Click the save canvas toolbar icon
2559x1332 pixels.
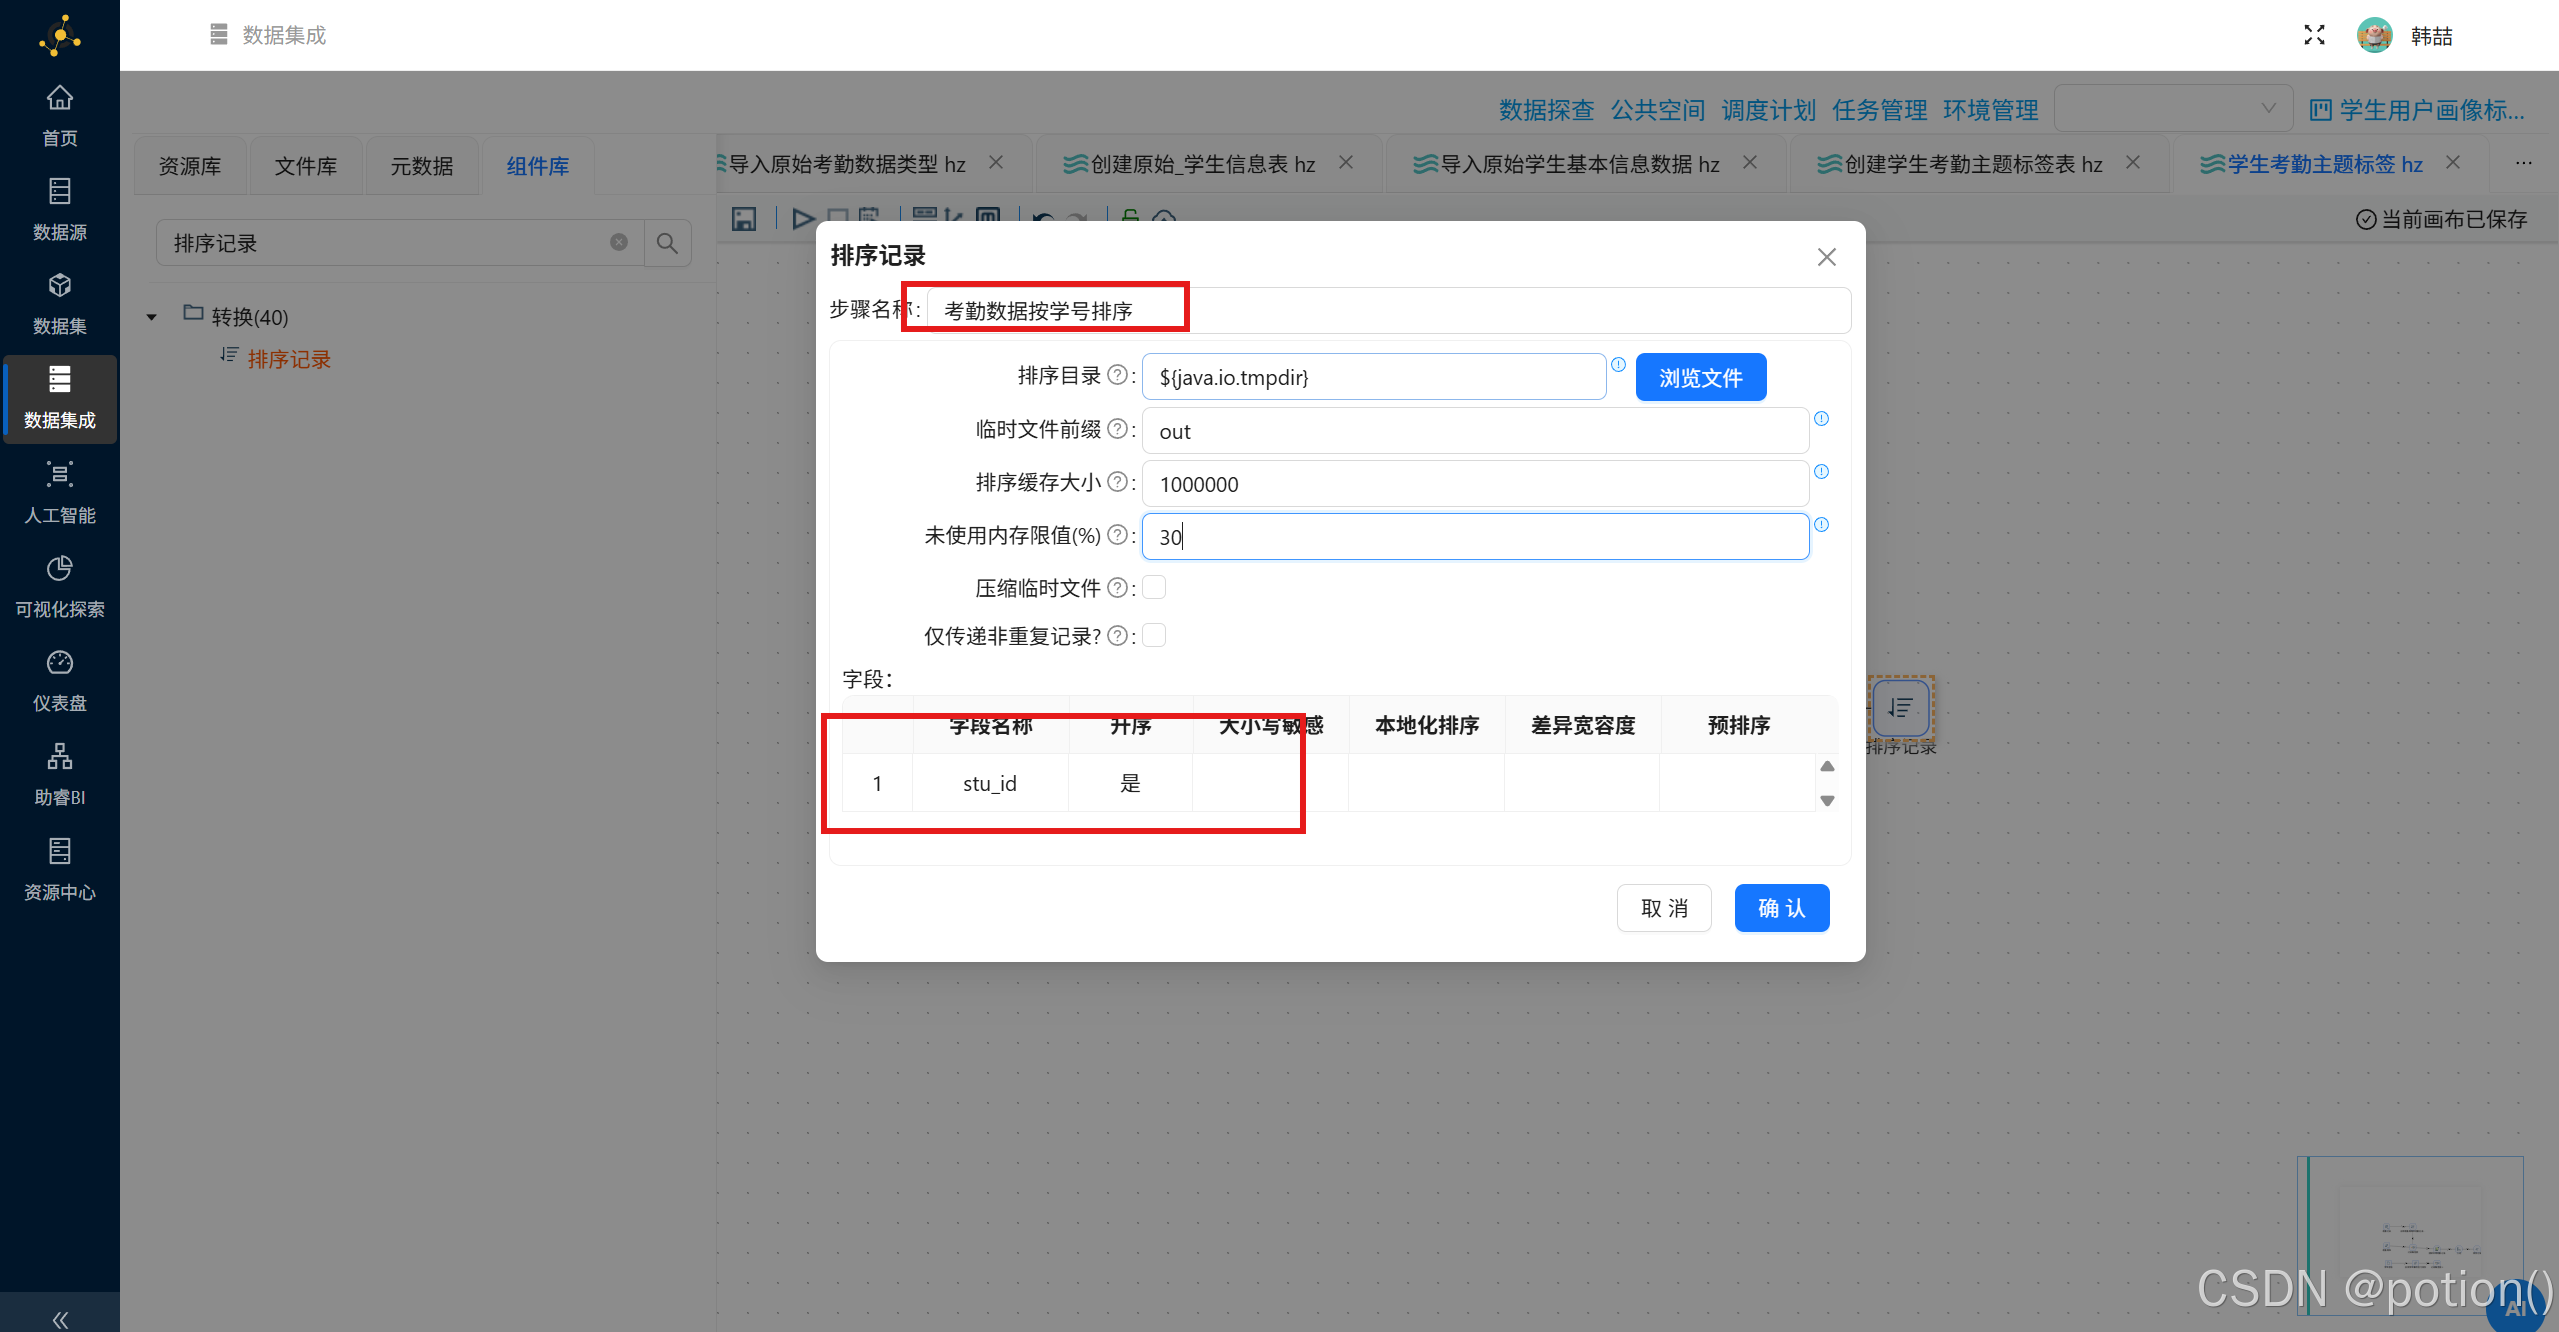coord(744,219)
